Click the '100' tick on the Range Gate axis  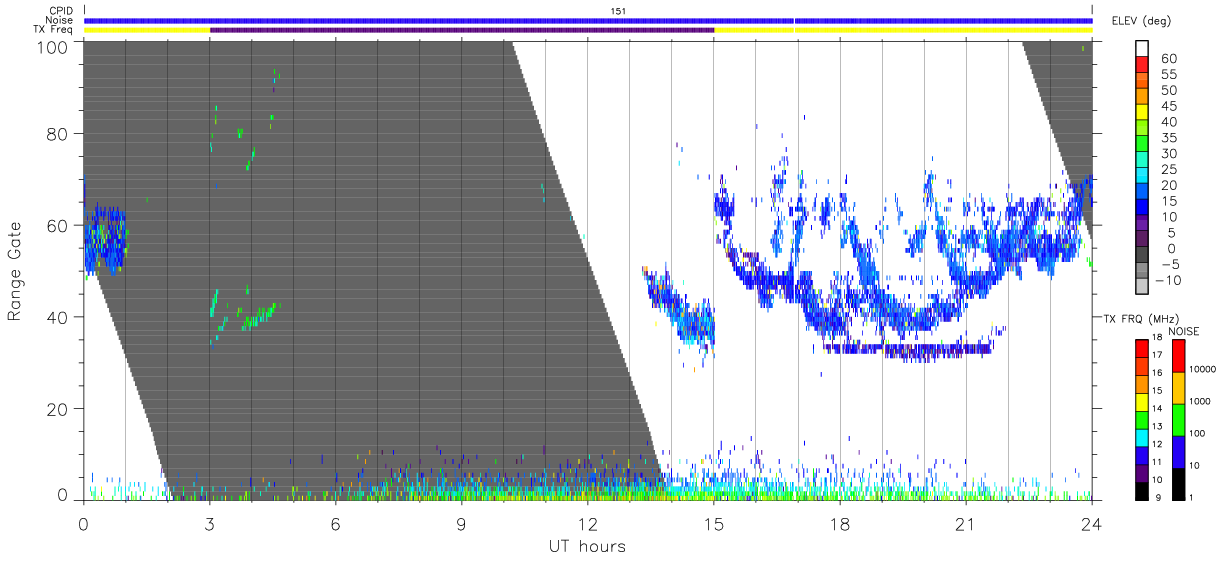click(x=51, y=46)
